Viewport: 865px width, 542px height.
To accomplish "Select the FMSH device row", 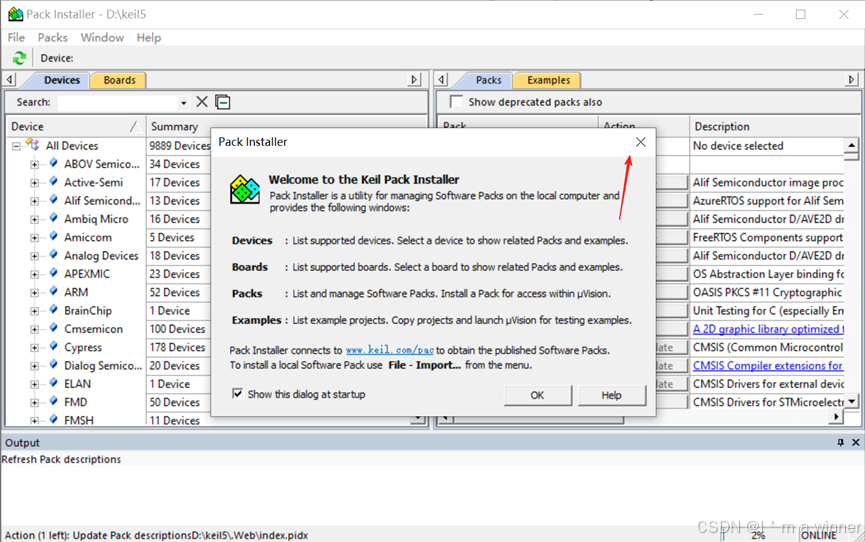I will point(79,420).
